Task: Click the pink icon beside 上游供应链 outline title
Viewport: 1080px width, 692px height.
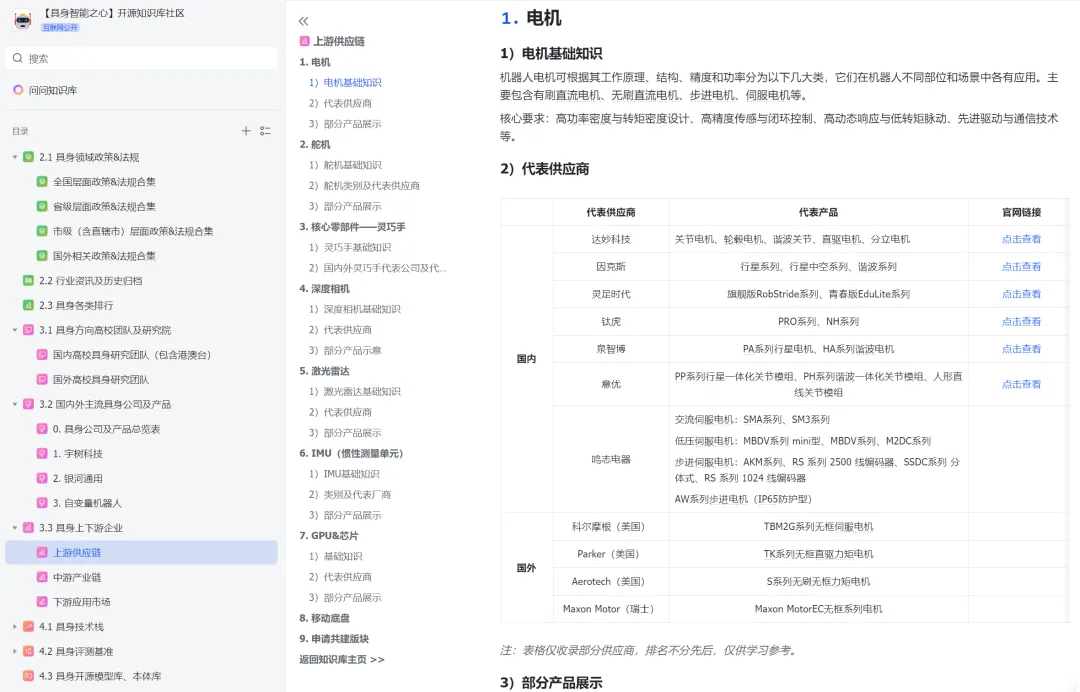Action: pyautogui.click(x=304, y=41)
